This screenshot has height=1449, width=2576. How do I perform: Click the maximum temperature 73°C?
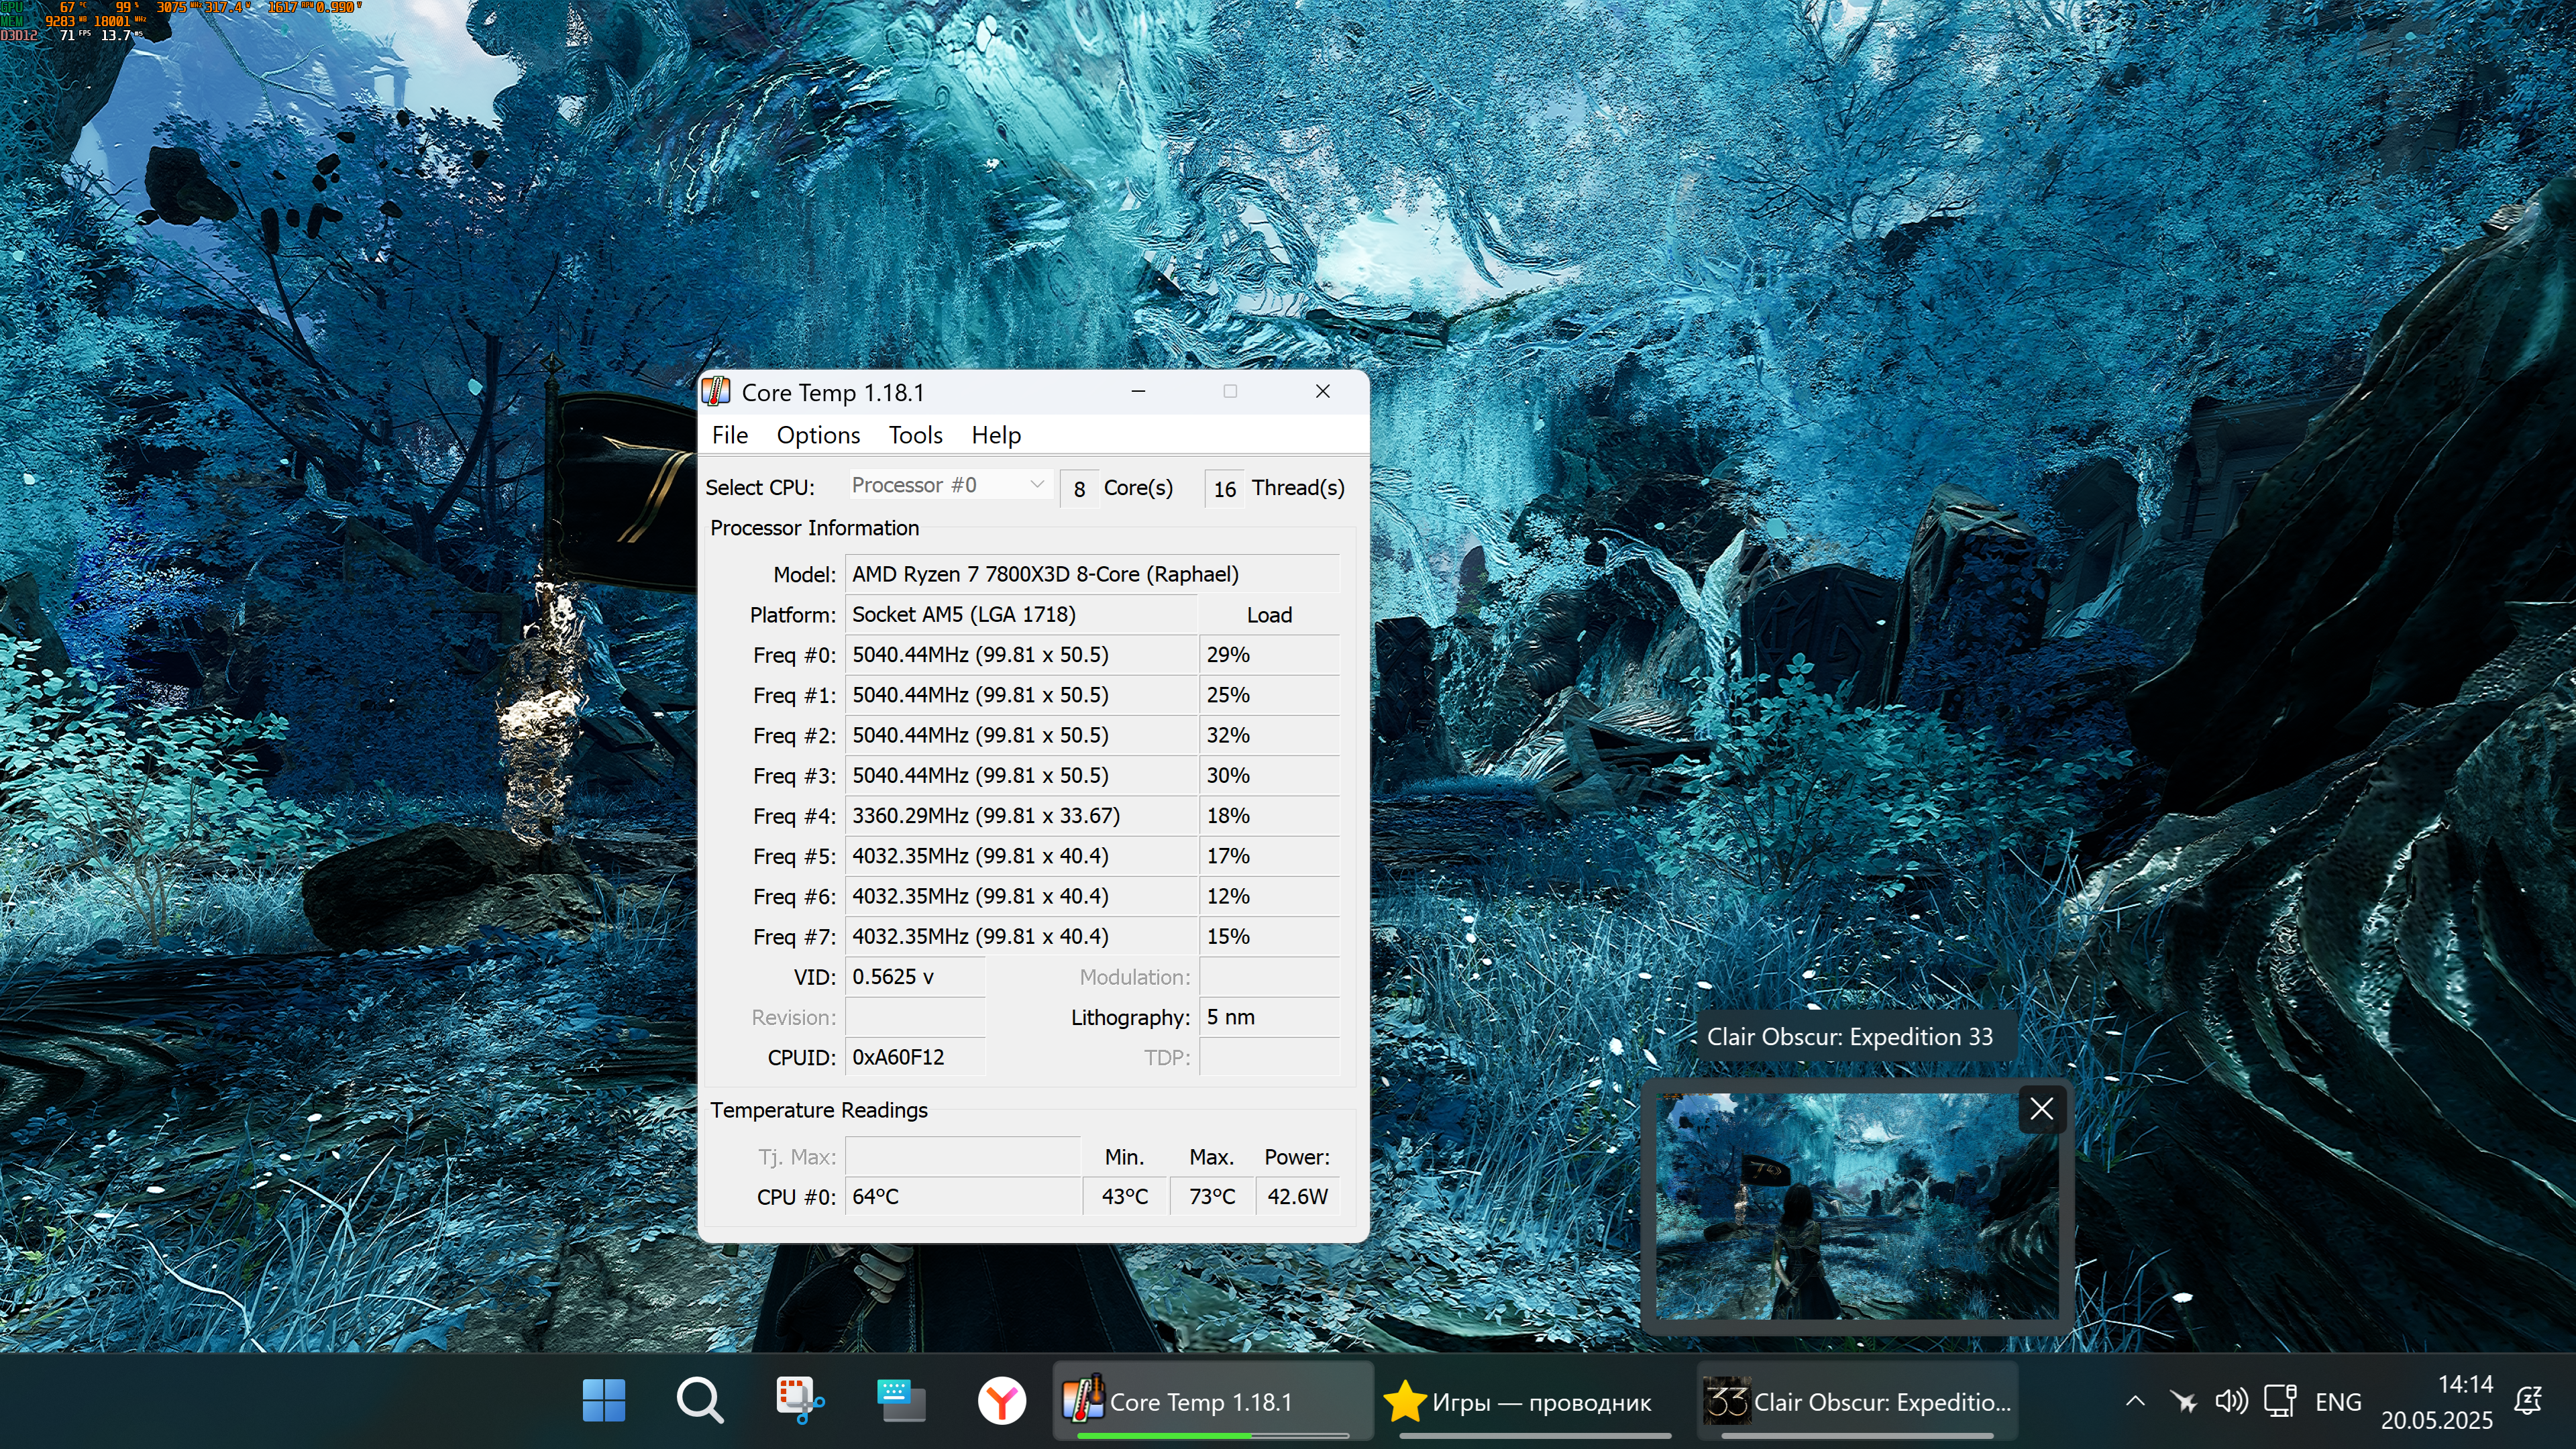point(1211,1196)
